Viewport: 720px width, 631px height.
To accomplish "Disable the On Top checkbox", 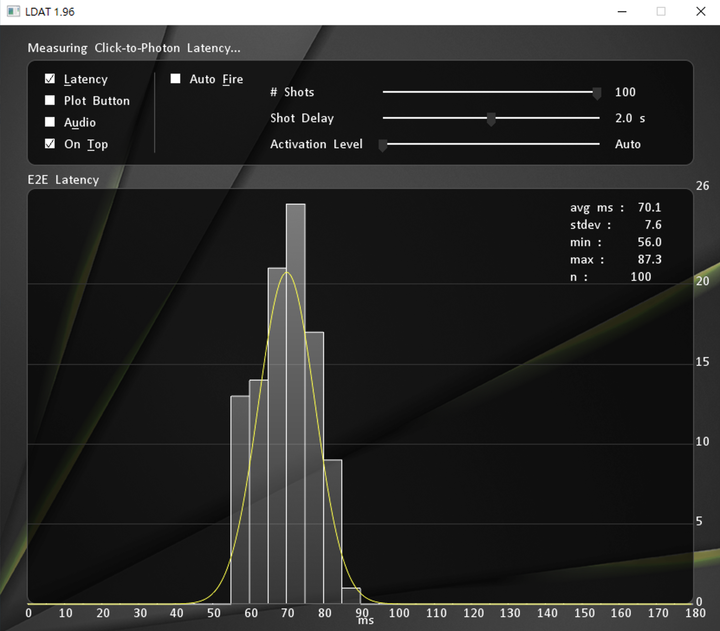I will click(50, 144).
